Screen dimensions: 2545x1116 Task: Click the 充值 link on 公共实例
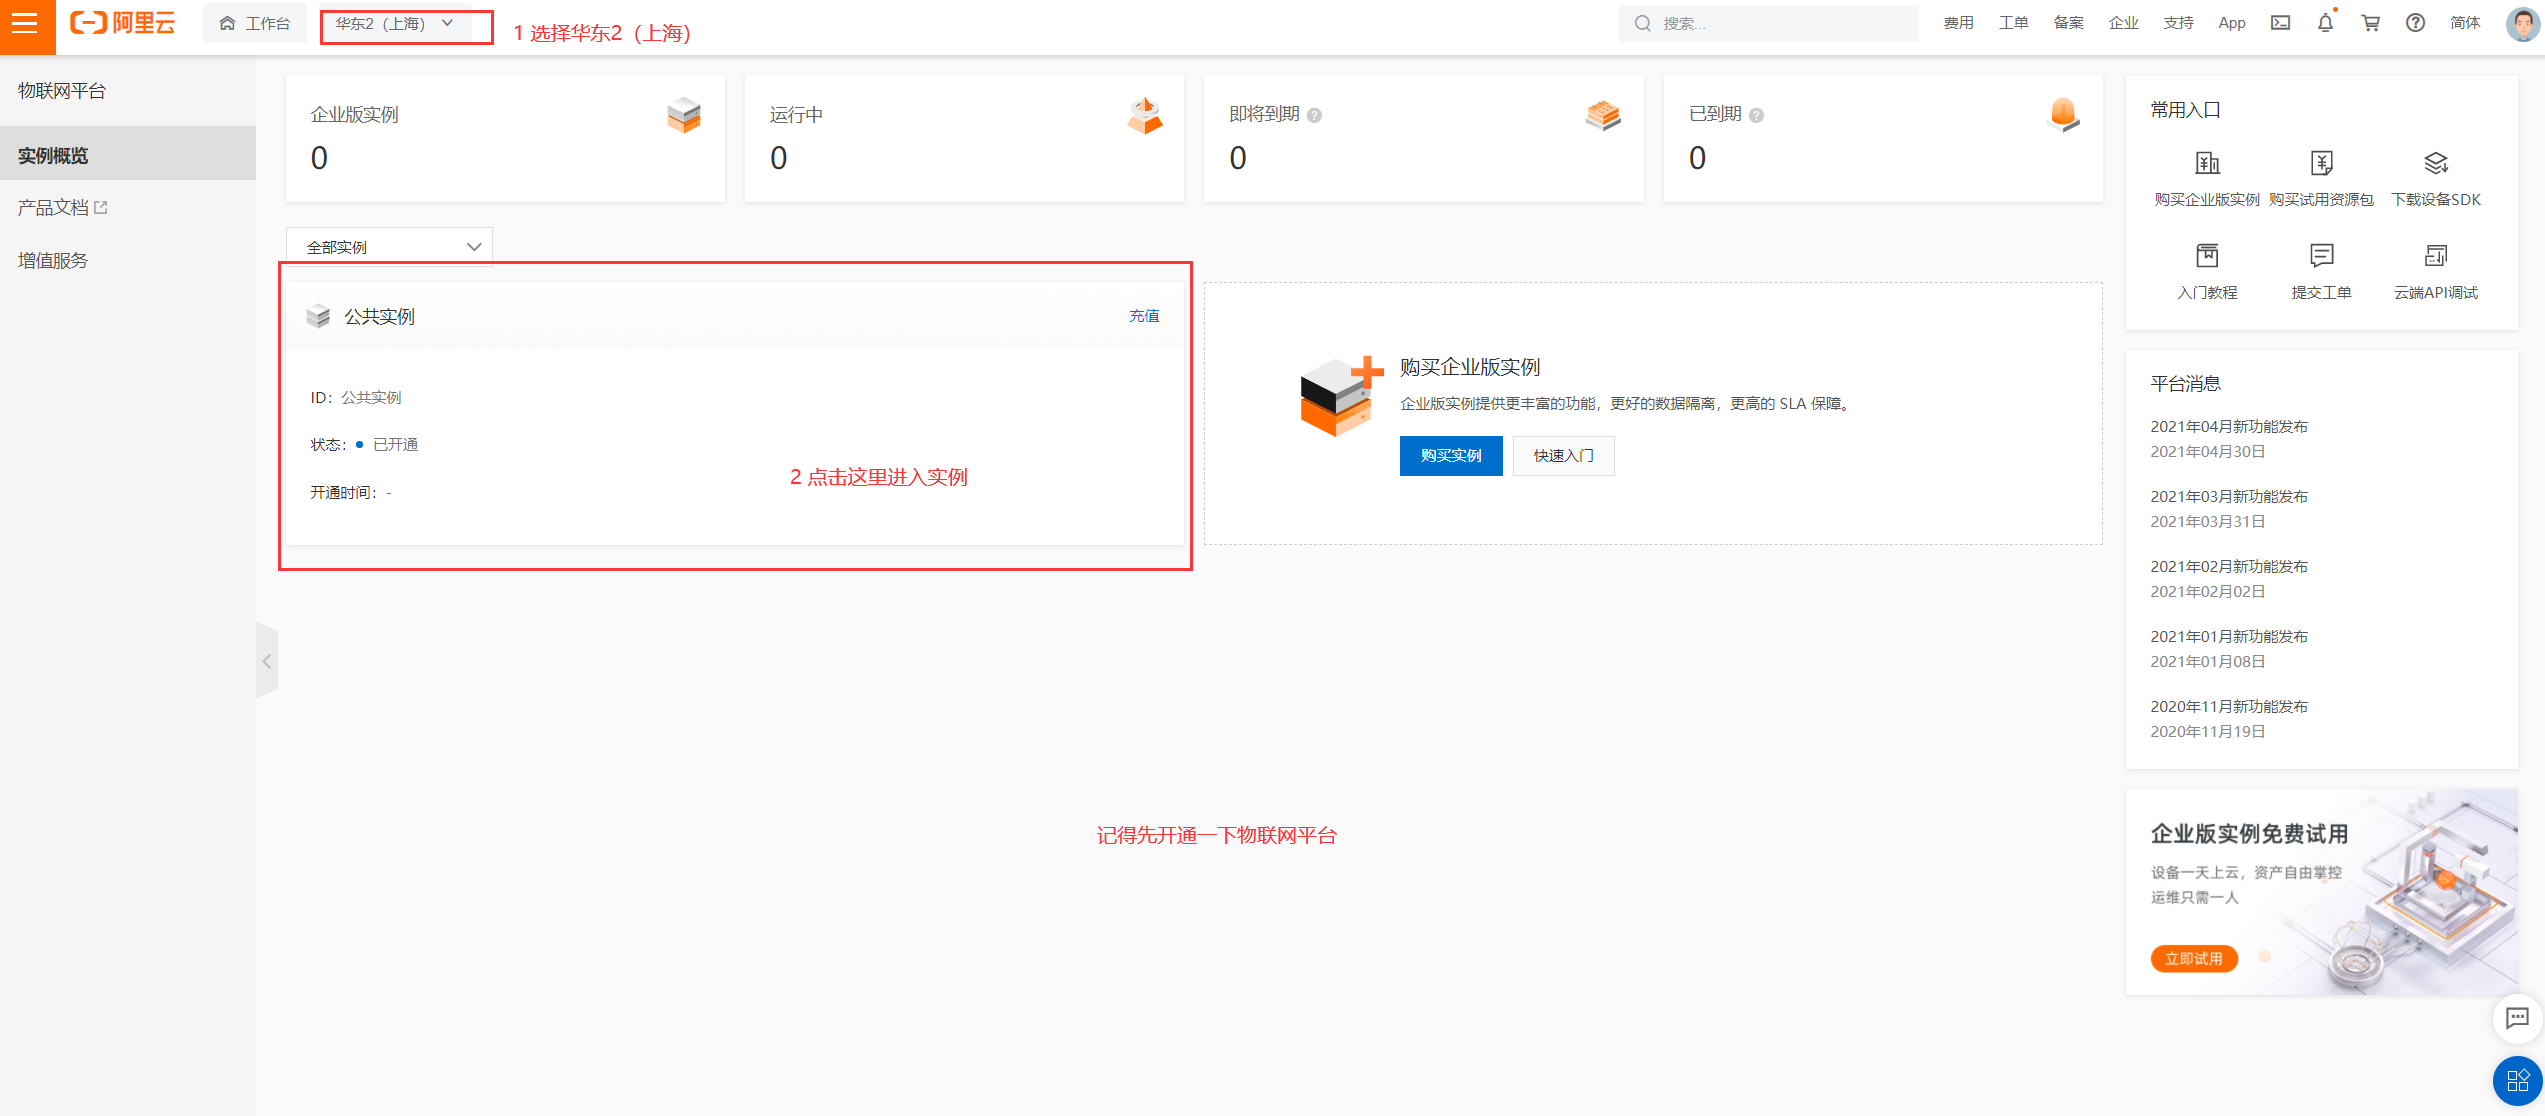pyautogui.click(x=1144, y=316)
